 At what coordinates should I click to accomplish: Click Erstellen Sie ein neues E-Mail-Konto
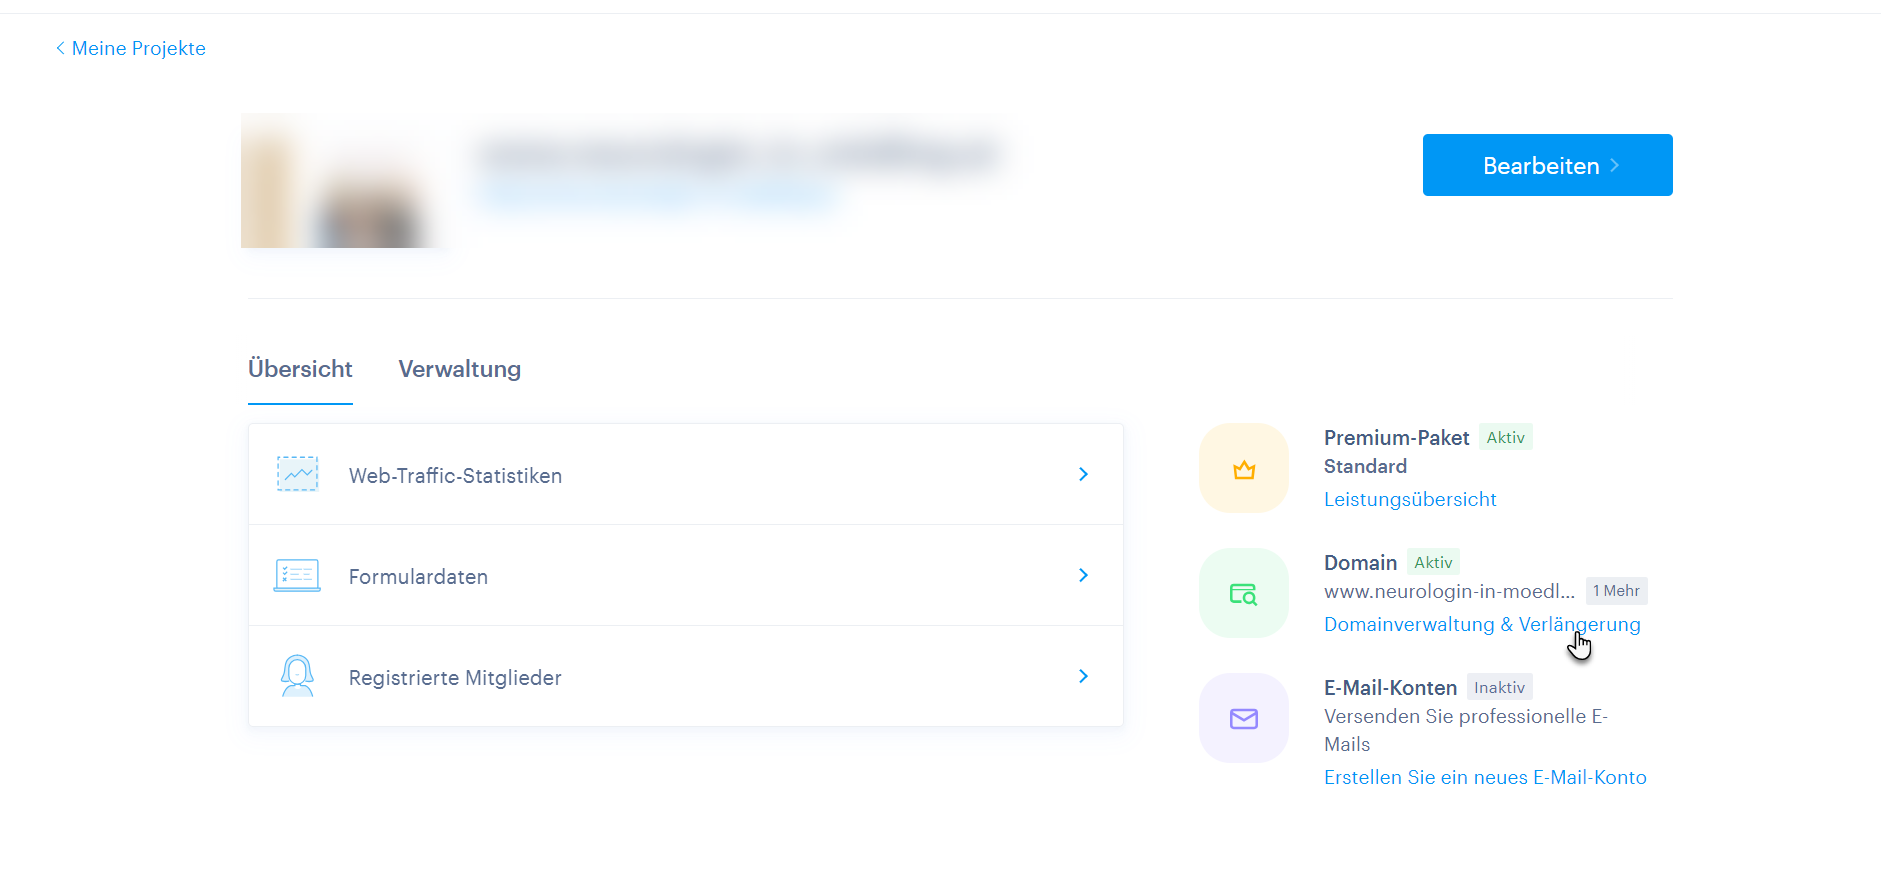[1484, 777]
